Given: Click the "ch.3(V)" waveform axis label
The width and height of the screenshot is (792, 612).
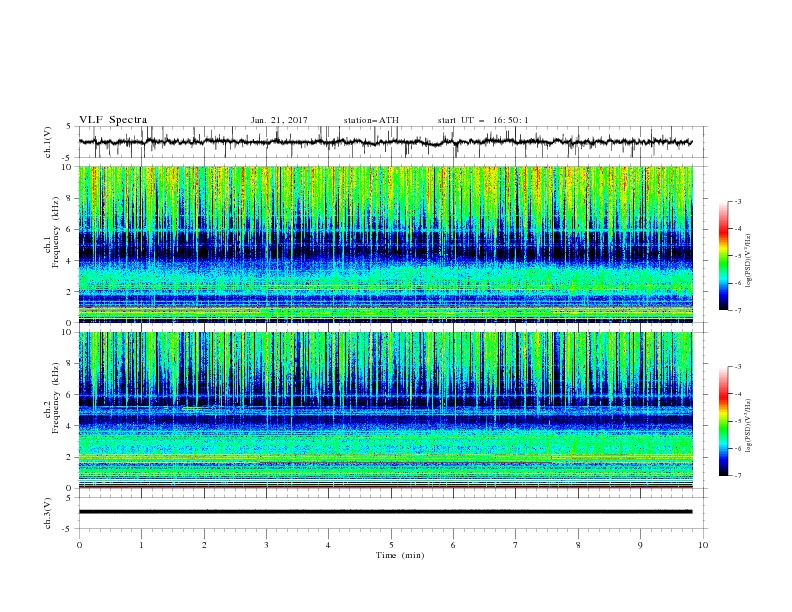Looking at the screenshot, I should [x=48, y=513].
